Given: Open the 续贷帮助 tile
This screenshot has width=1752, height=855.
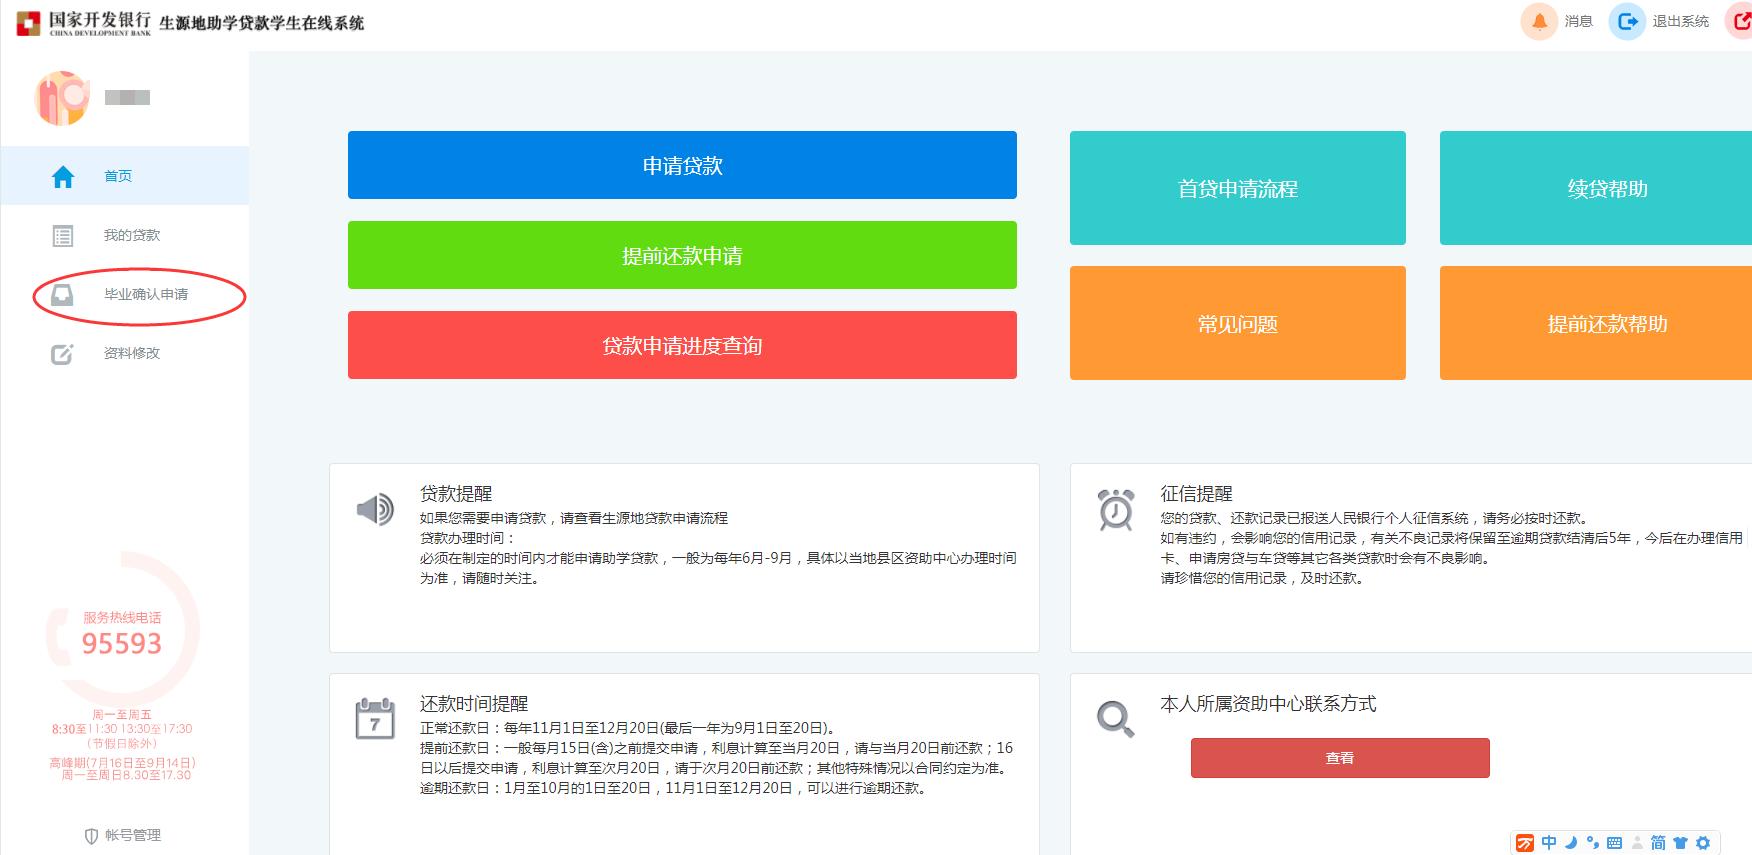Looking at the screenshot, I should 1606,188.
